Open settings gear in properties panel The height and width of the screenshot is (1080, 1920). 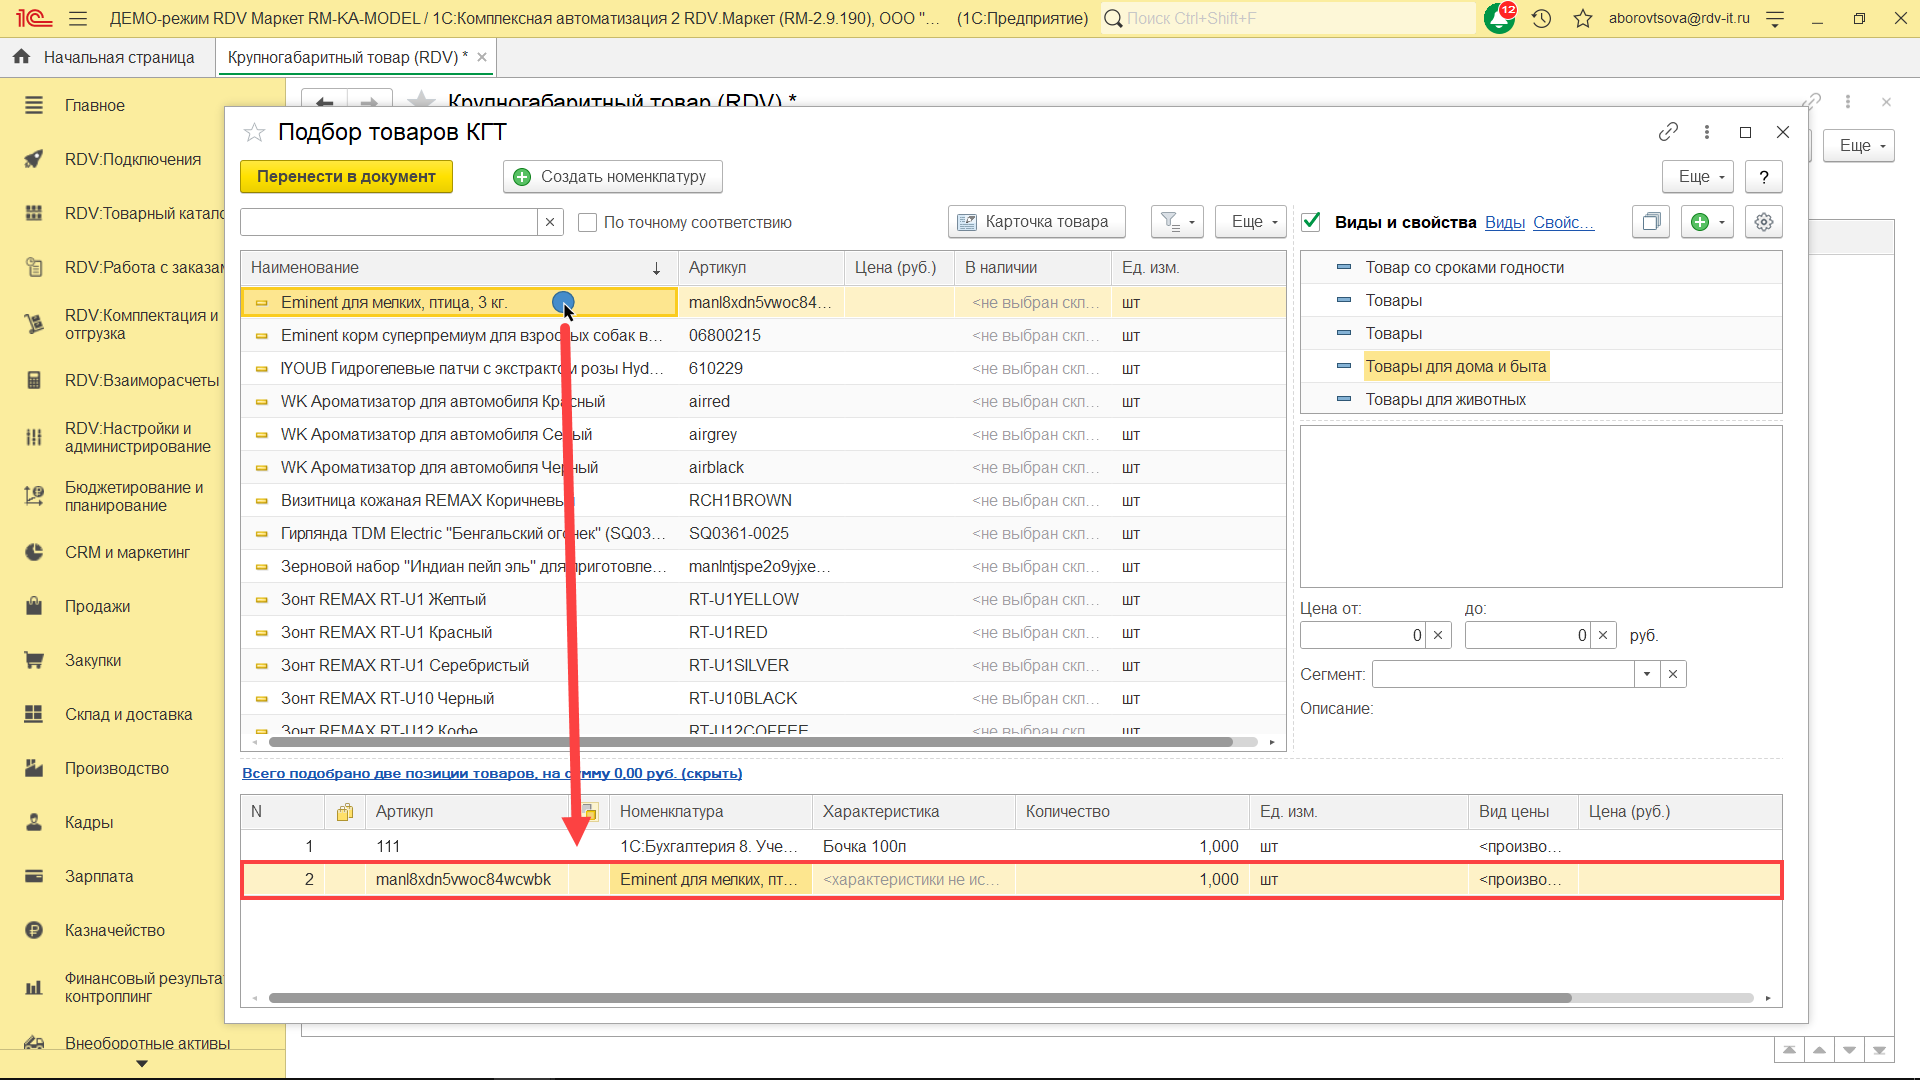(1763, 222)
